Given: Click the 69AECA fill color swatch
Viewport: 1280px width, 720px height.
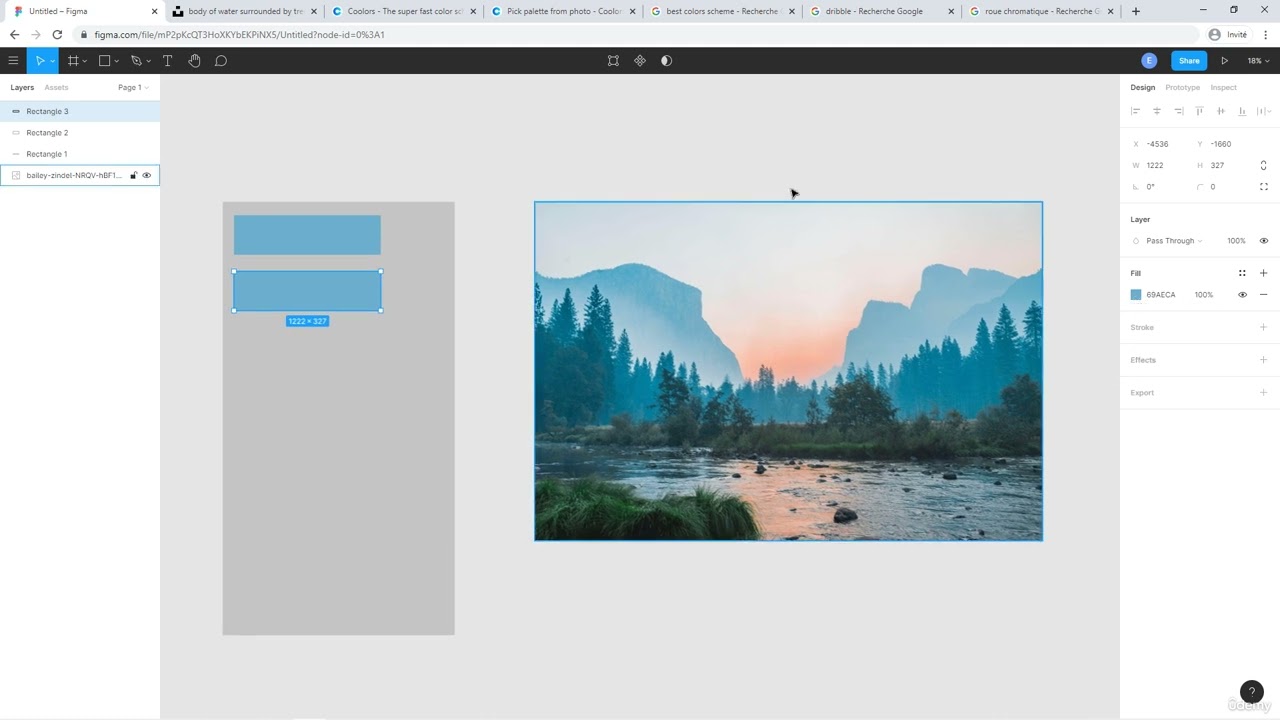Looking at the screenshot, I should 1136,295.
